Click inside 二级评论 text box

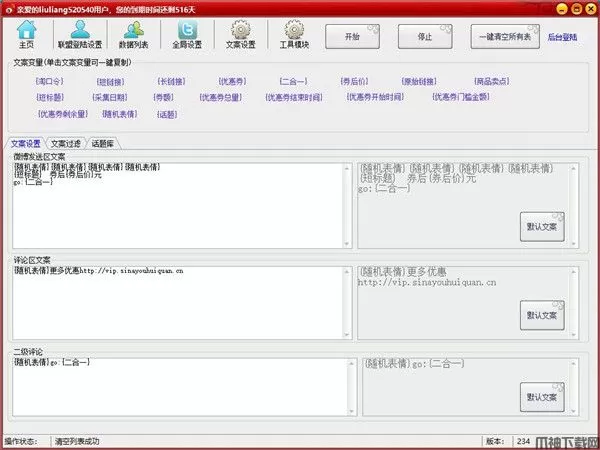(x=181, y=387)
